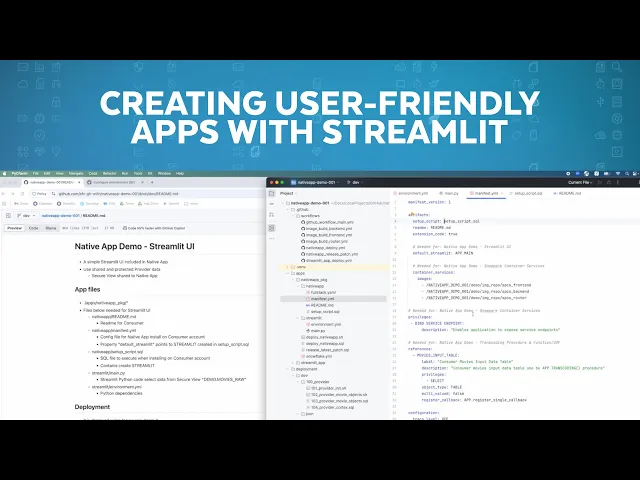Open the nativeapp-demo-001 project selector in PyCharm title bar
Viewport: 640px width, 480px height.
(315, 182)
